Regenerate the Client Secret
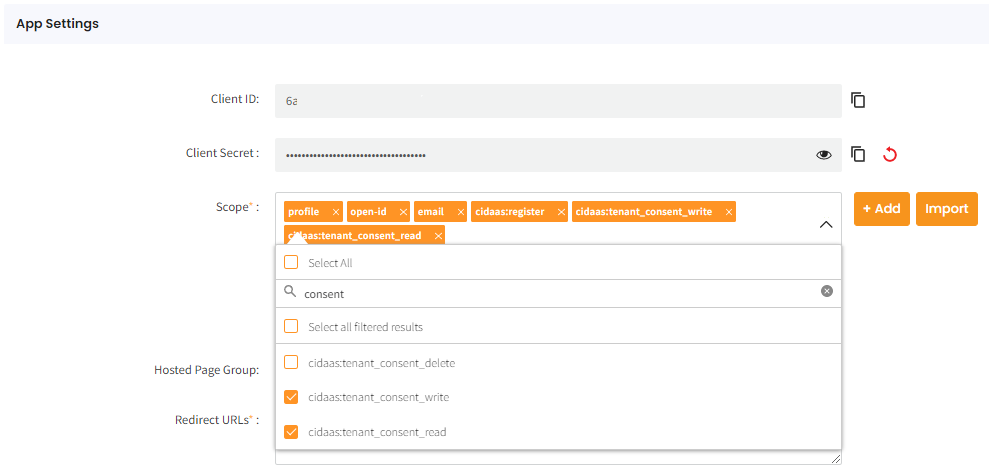Image resolution: width=989 pixels, height=474 pixels. [x=890, y=154]
